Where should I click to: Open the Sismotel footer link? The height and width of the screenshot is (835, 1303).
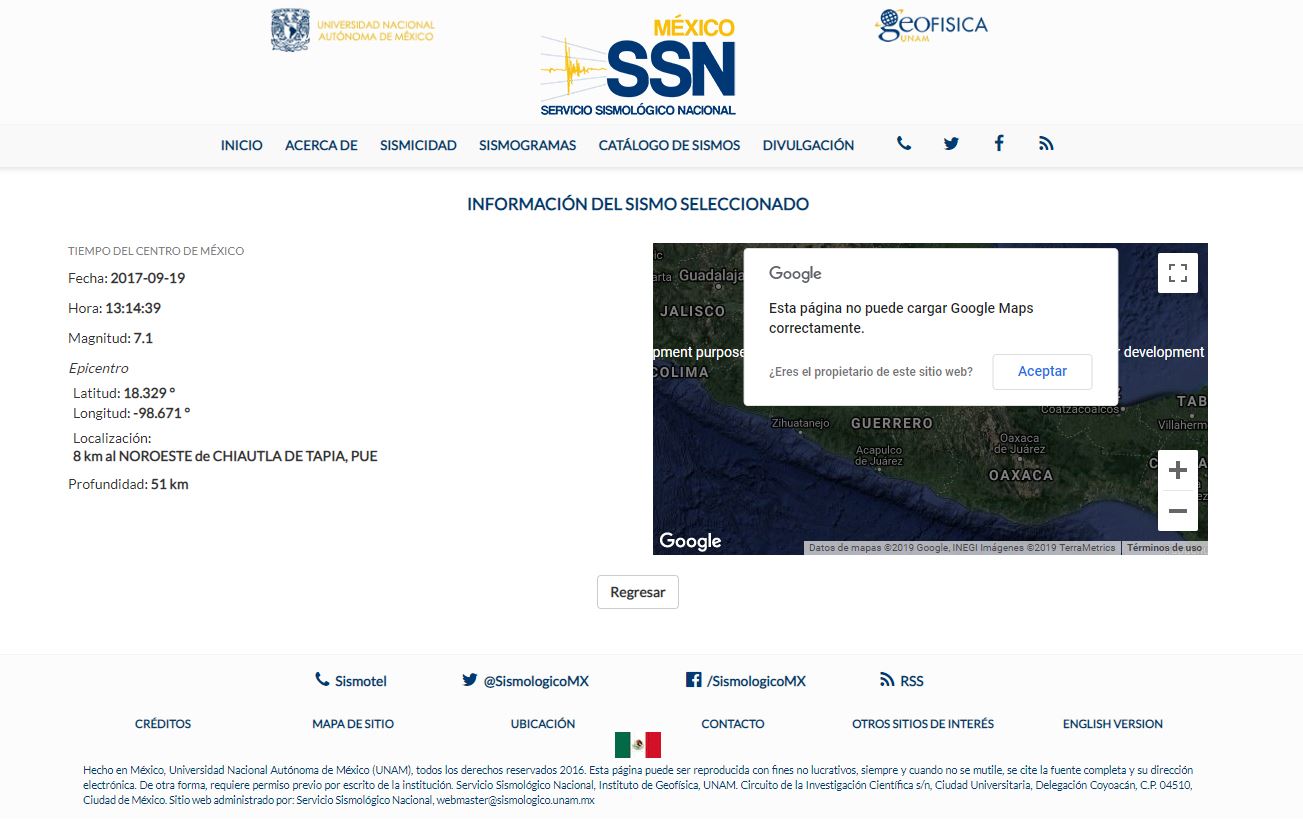click(x=361, y=681)
